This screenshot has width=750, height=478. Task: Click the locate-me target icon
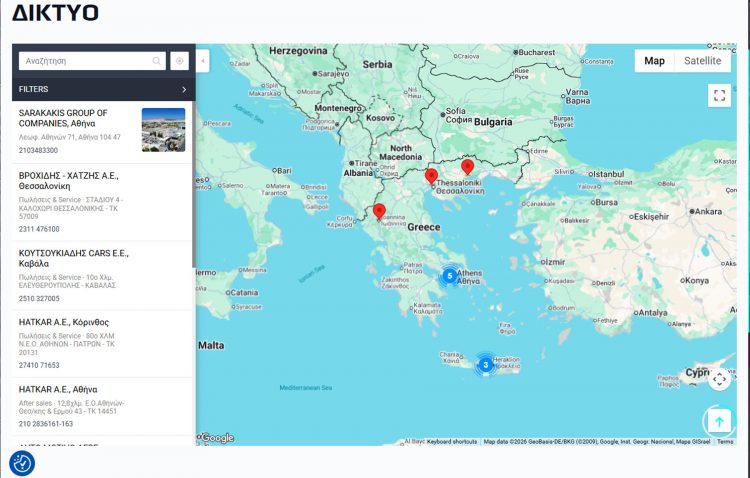(x=179, y=61)
